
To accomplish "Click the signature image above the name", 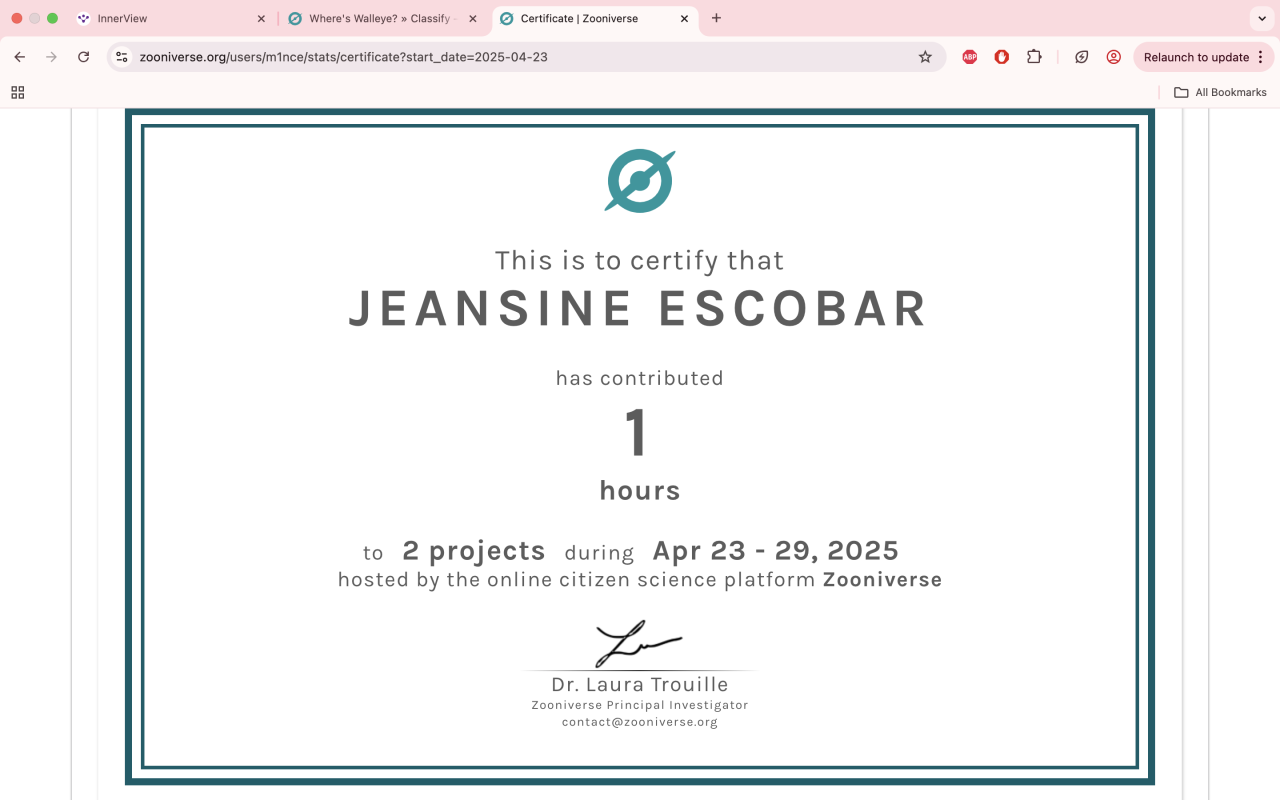I will tap(638, 644).
